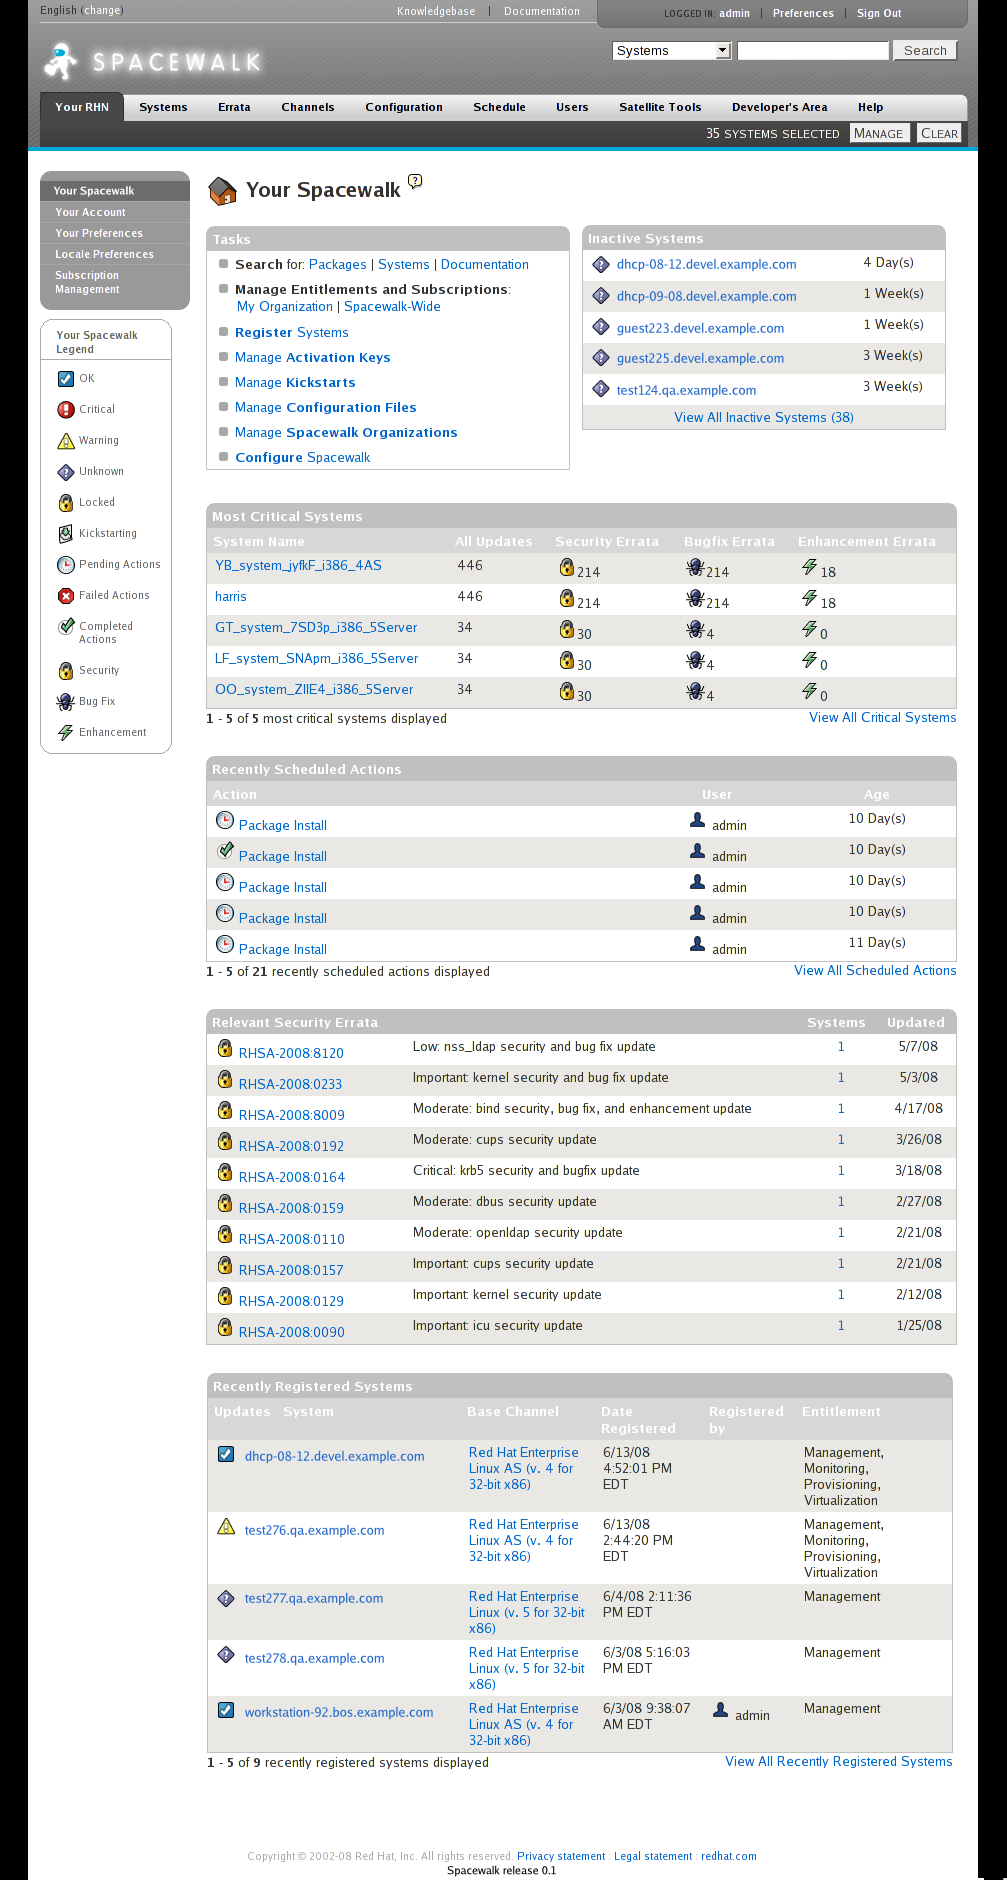Click OK status icon for dhcp-08-12.devel.example.com in Recently Registered
The height and width of the screenshot is (1880, 1007).
tap(226, 1454)
